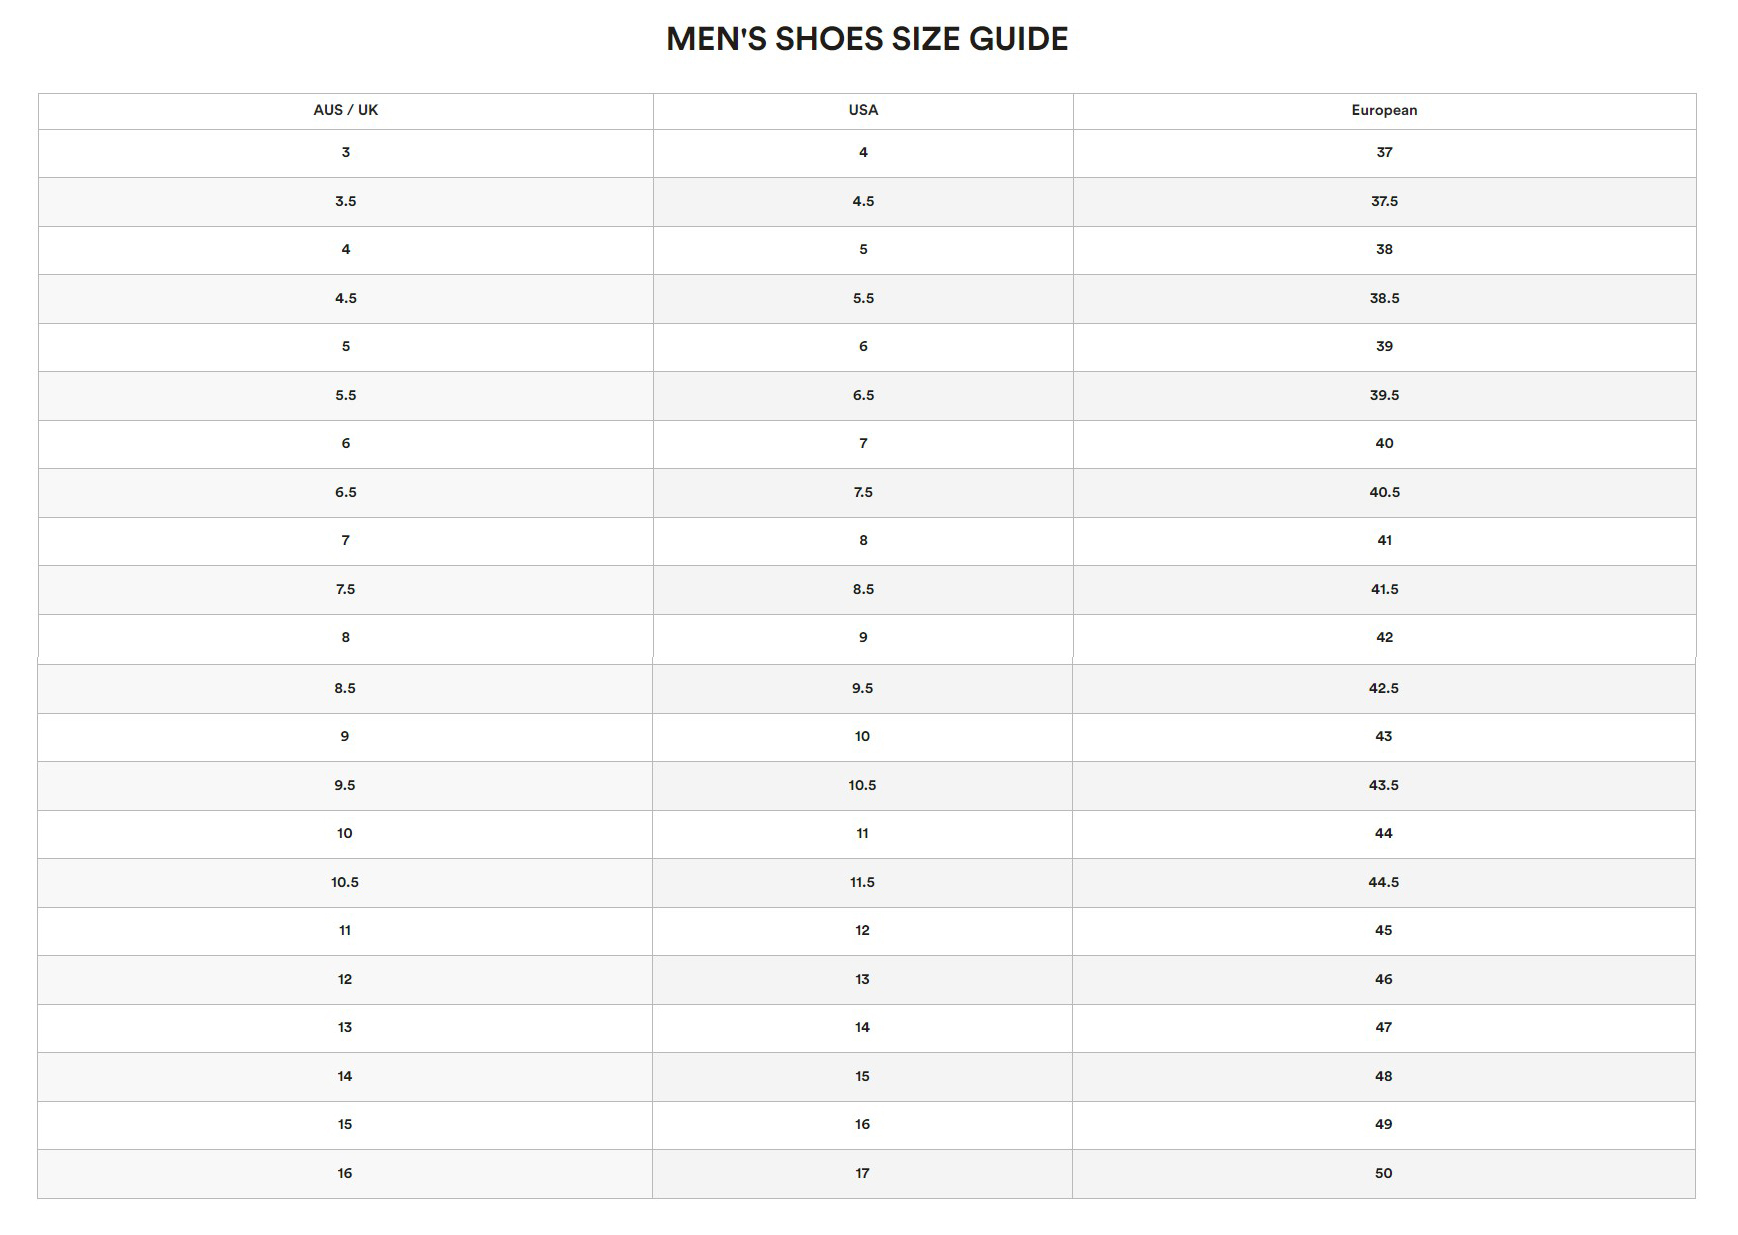Click European size 37.5 cell

[1384, 202]
